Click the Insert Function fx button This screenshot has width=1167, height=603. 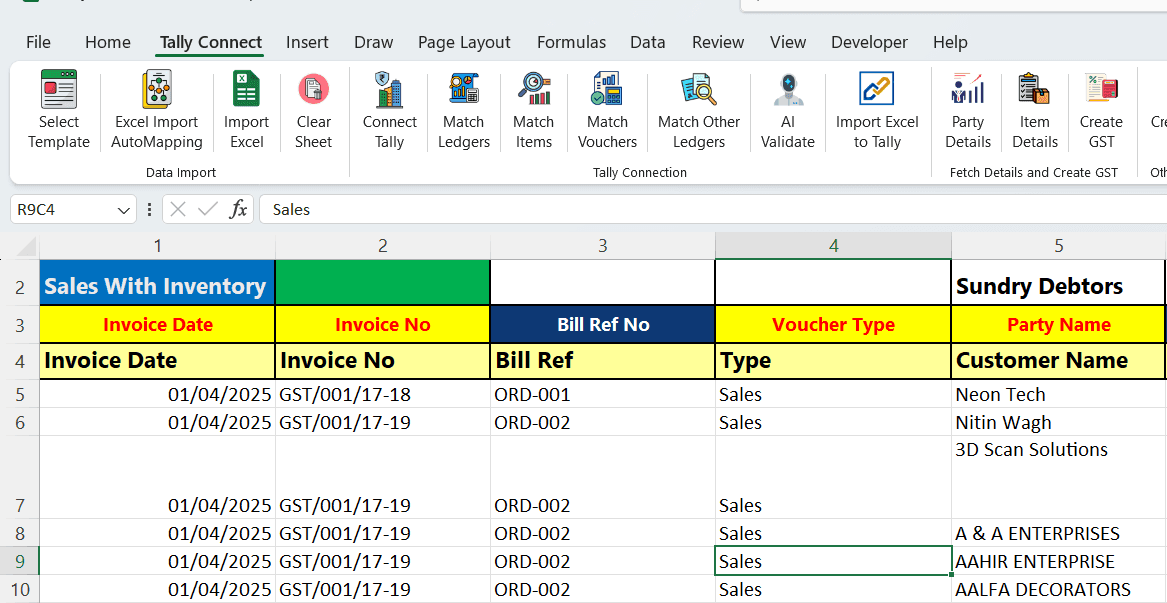point(239,209)
